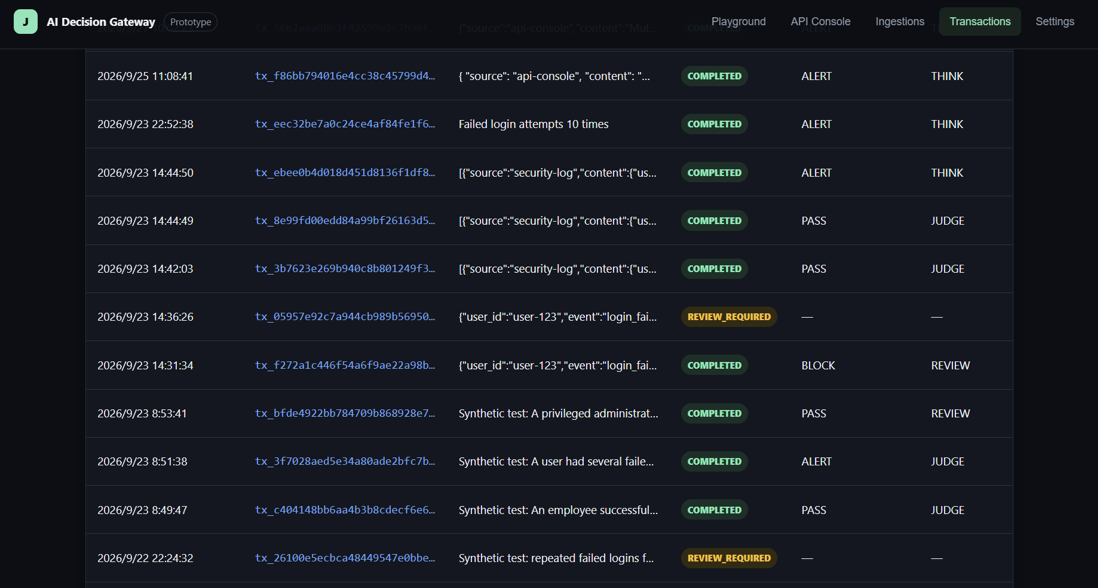Click the tx_f272a1c446f54a6f9ae22a98b link
The height and width of the screenshot is (588, 1098).
(x=345, y=365)
